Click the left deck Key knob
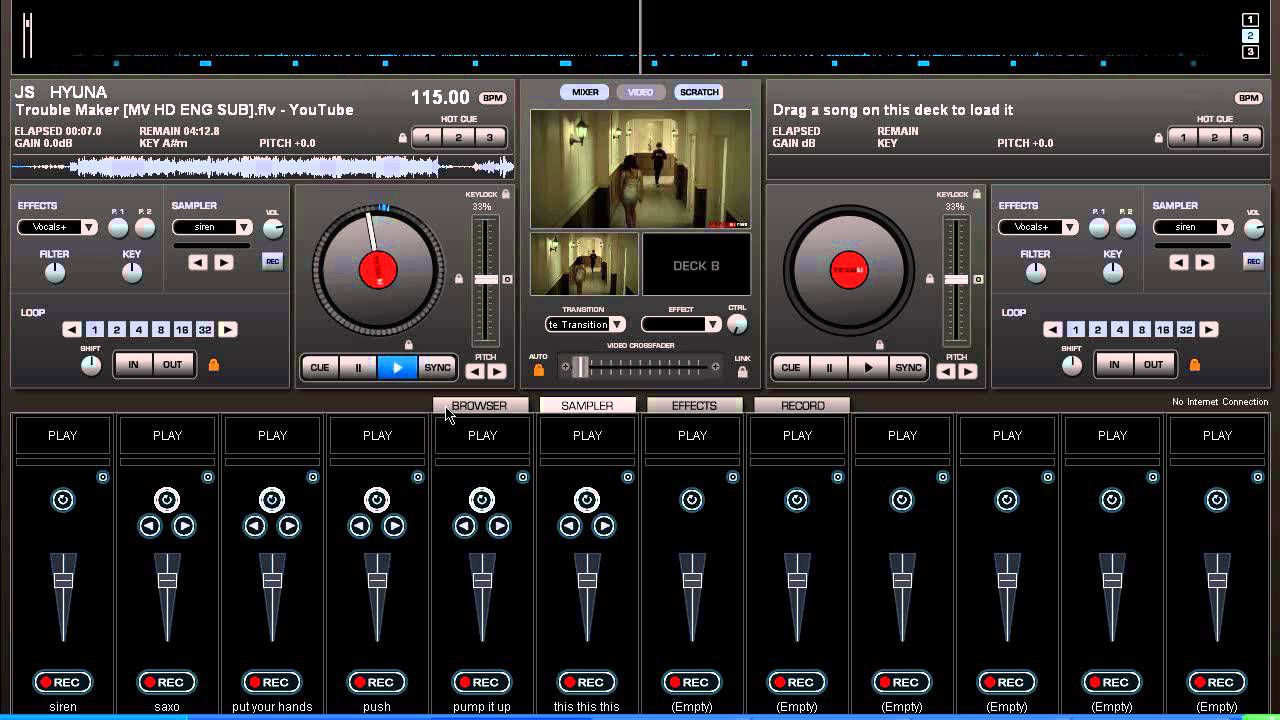Screen dimensions: 1280x720 click(132, 272)
